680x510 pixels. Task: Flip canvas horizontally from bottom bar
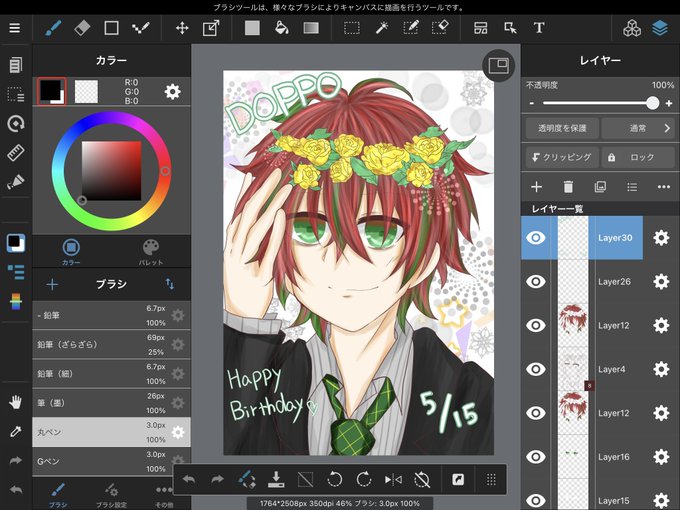point(393,479)
